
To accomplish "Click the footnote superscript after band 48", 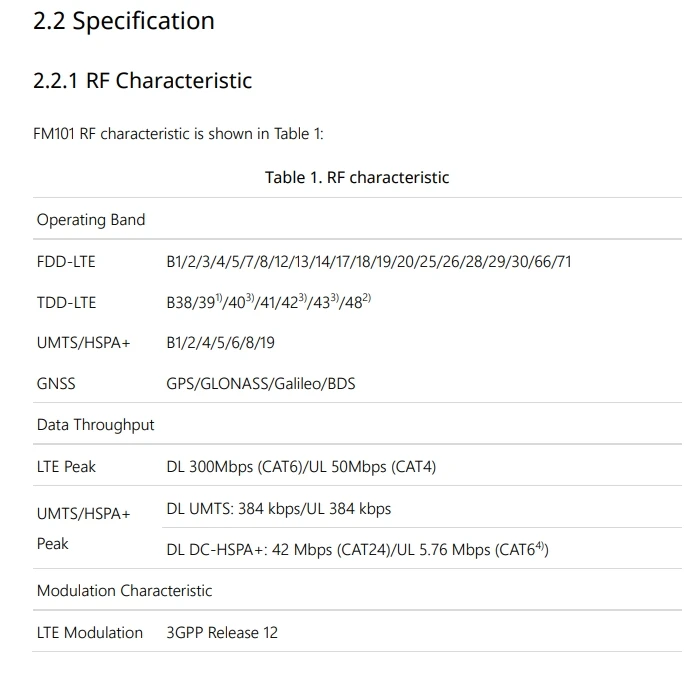I will [x=367, y=298].
